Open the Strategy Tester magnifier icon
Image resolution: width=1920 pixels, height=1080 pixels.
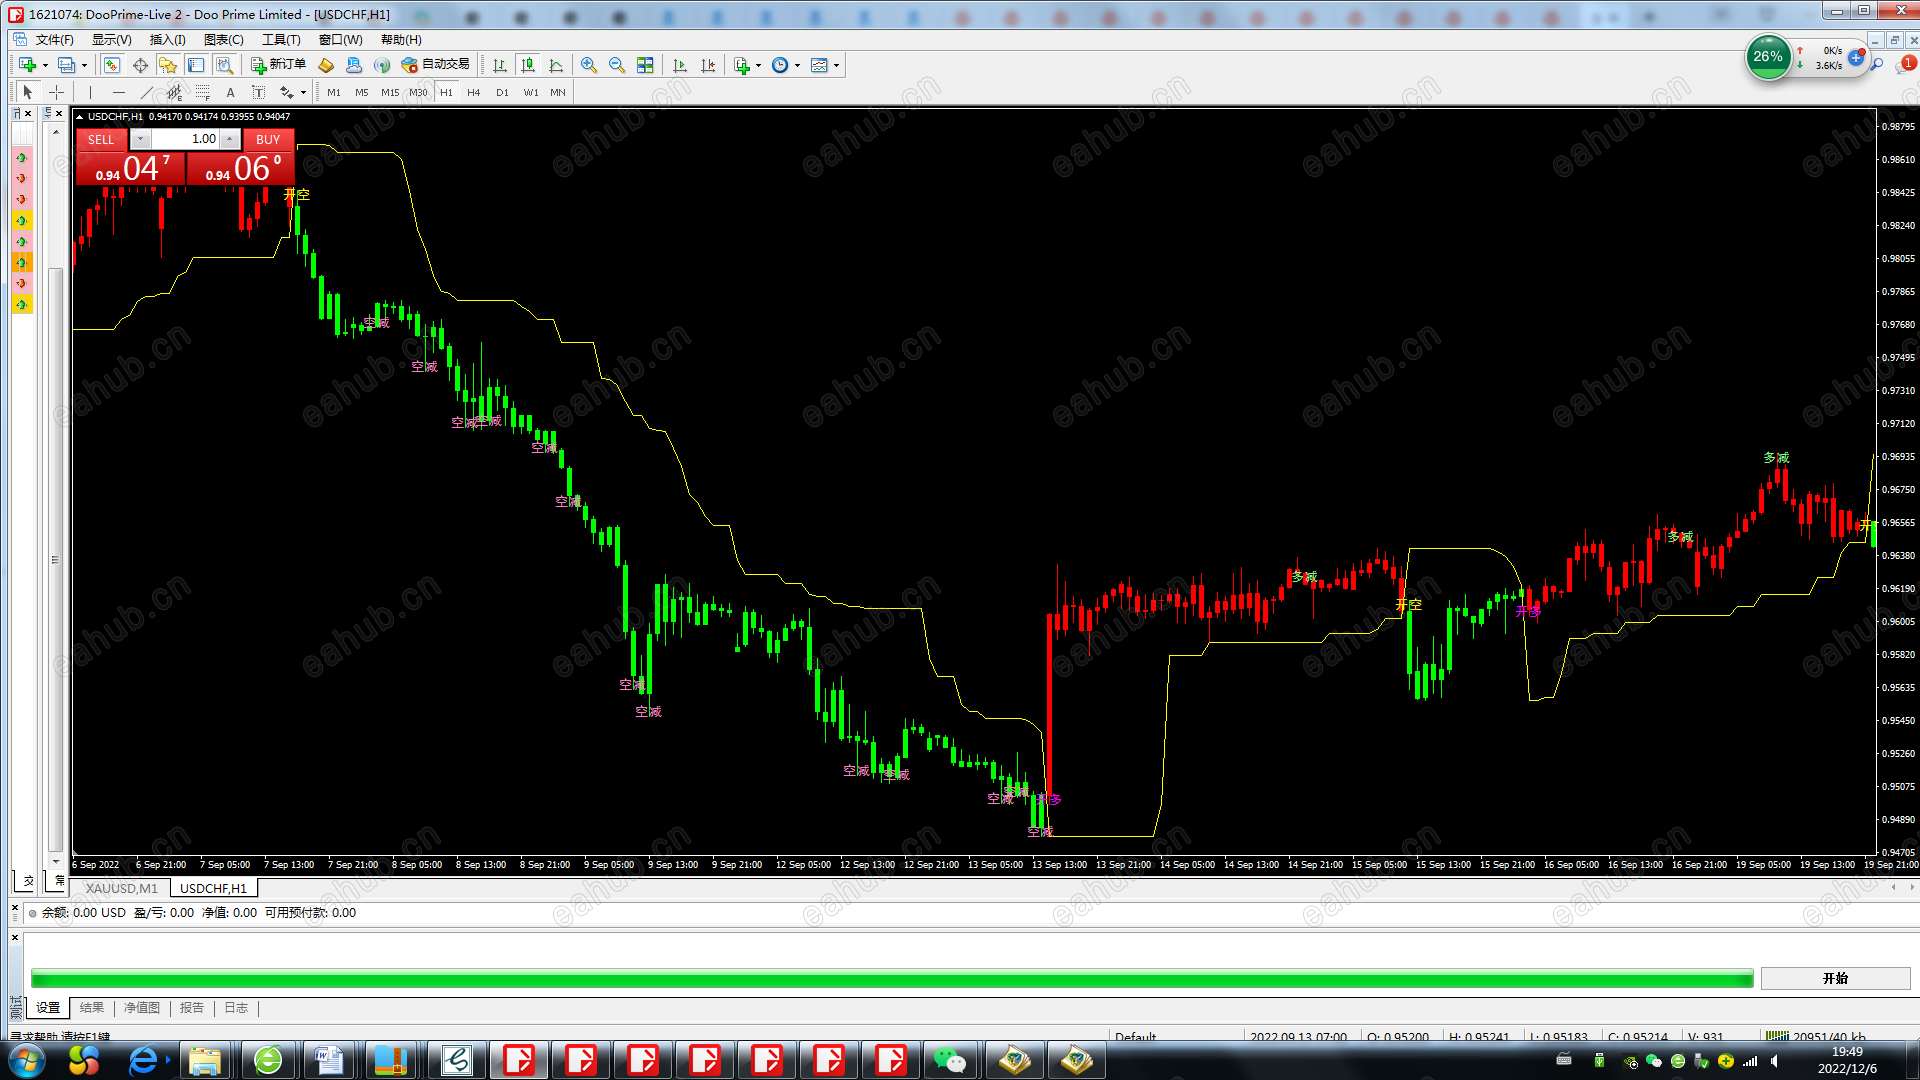pos(225,65)
